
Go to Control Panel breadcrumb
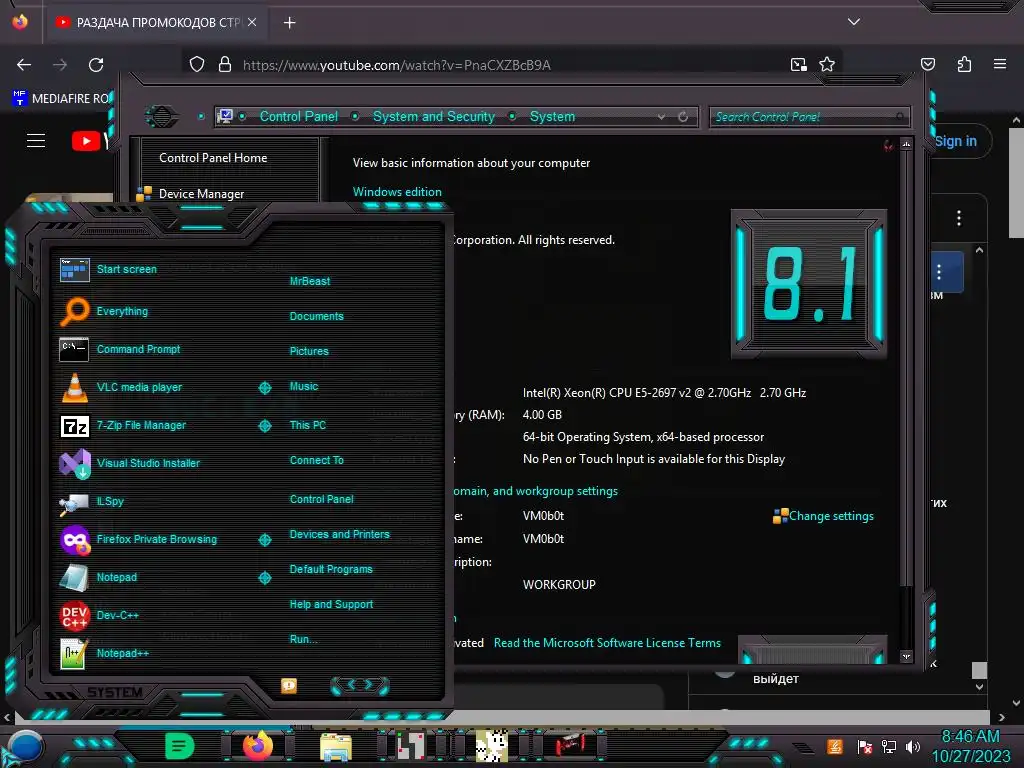pos(298,116)
